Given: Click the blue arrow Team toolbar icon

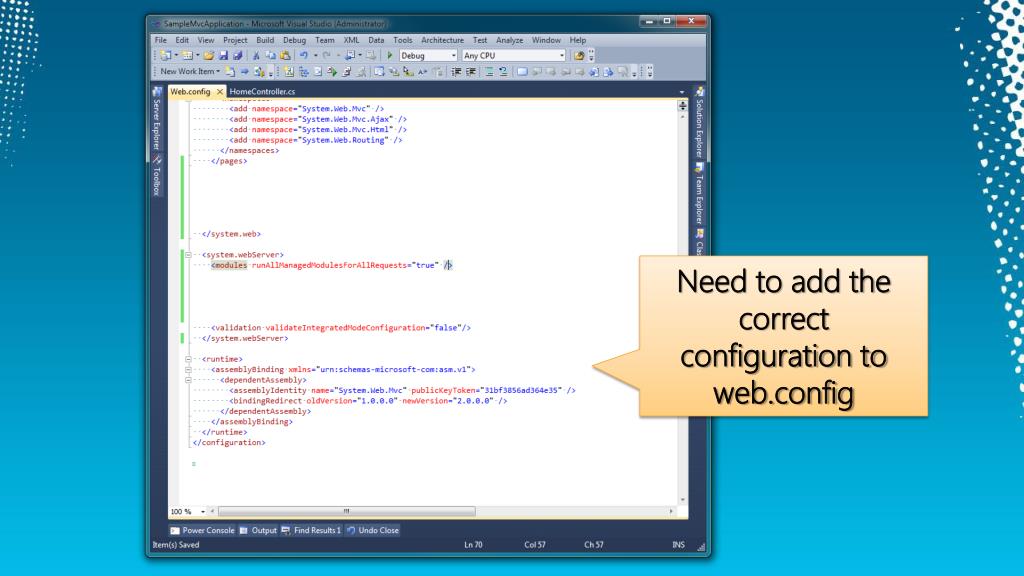Looking at the screenshot, I should [244, 71].
